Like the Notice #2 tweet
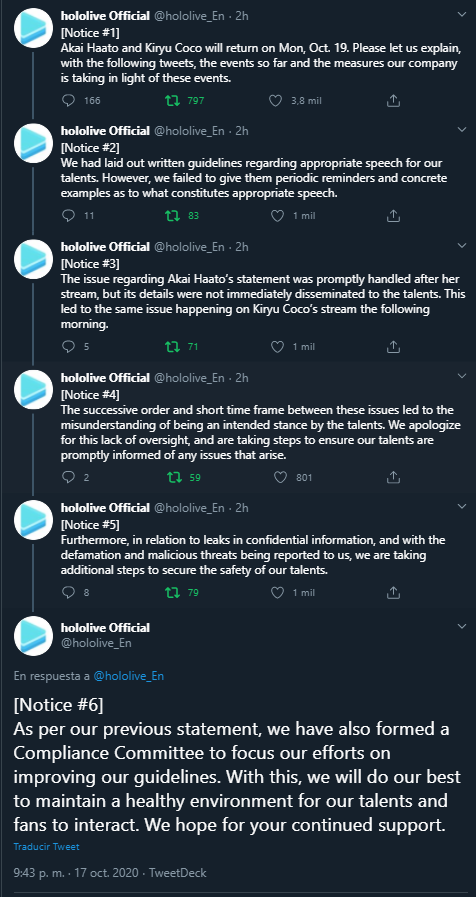 coord(277,216)
